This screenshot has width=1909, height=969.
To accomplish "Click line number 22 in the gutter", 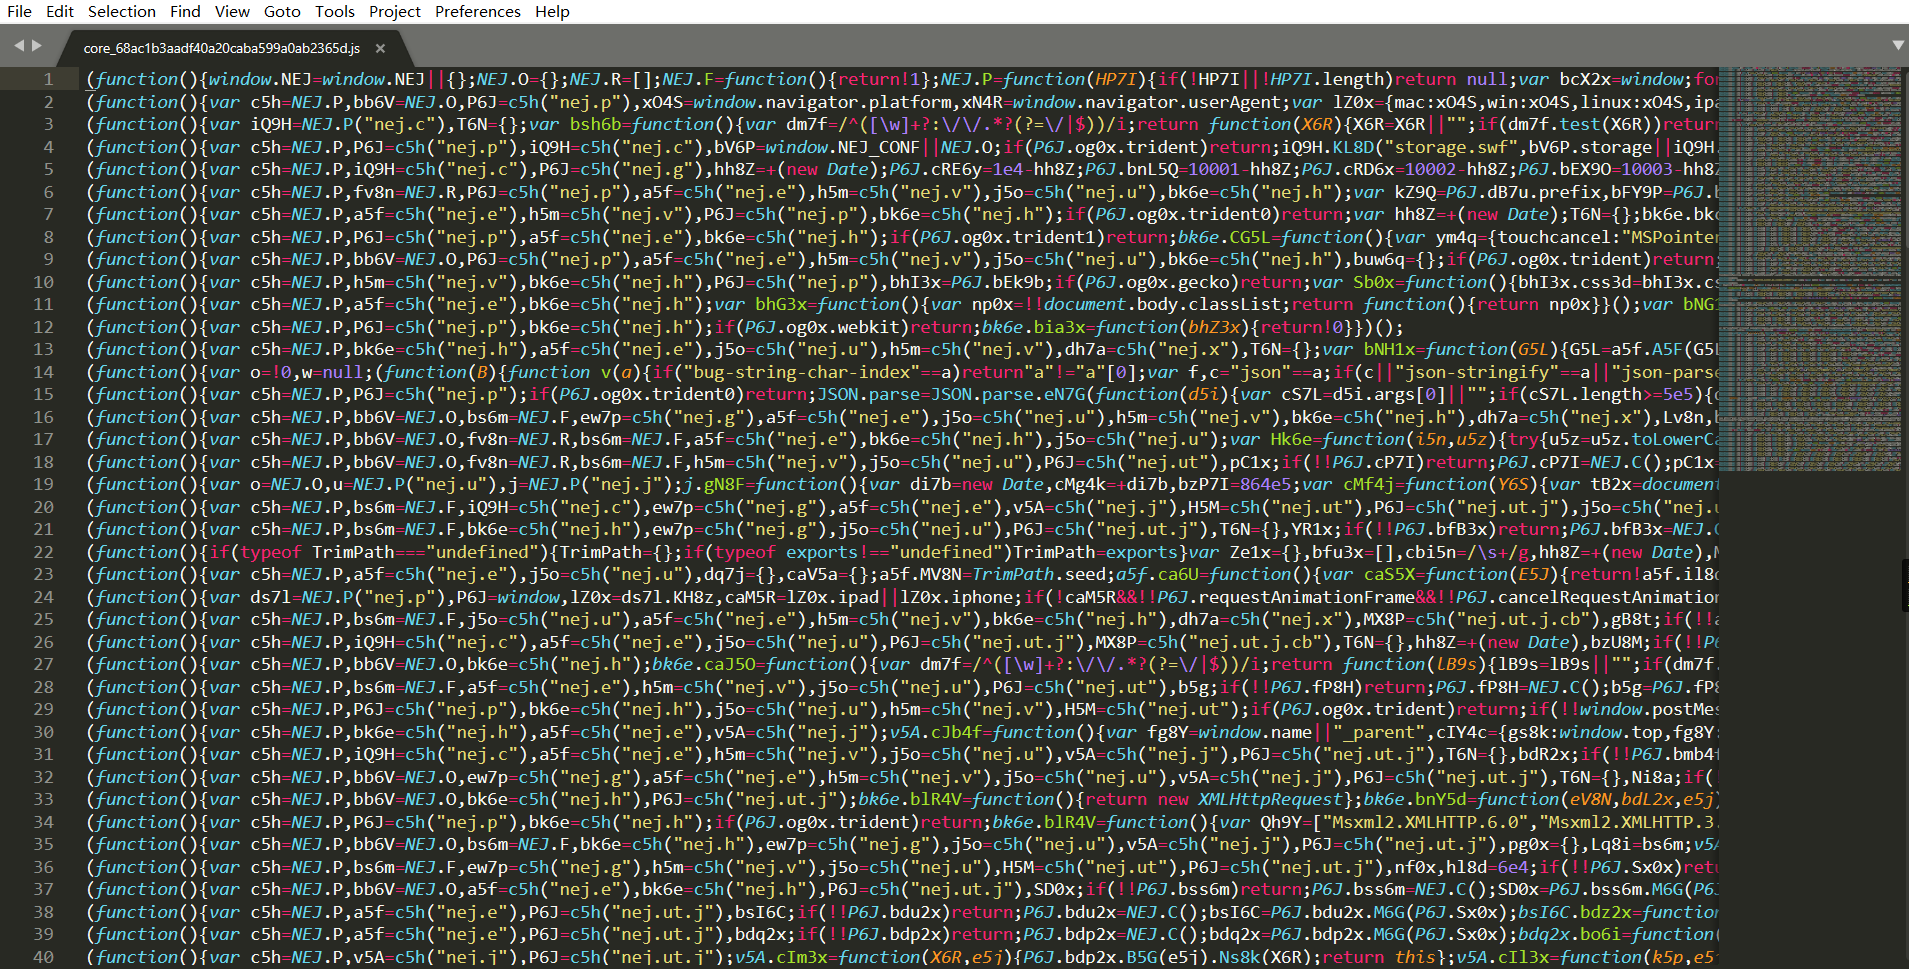I will (x=43, y=552).
